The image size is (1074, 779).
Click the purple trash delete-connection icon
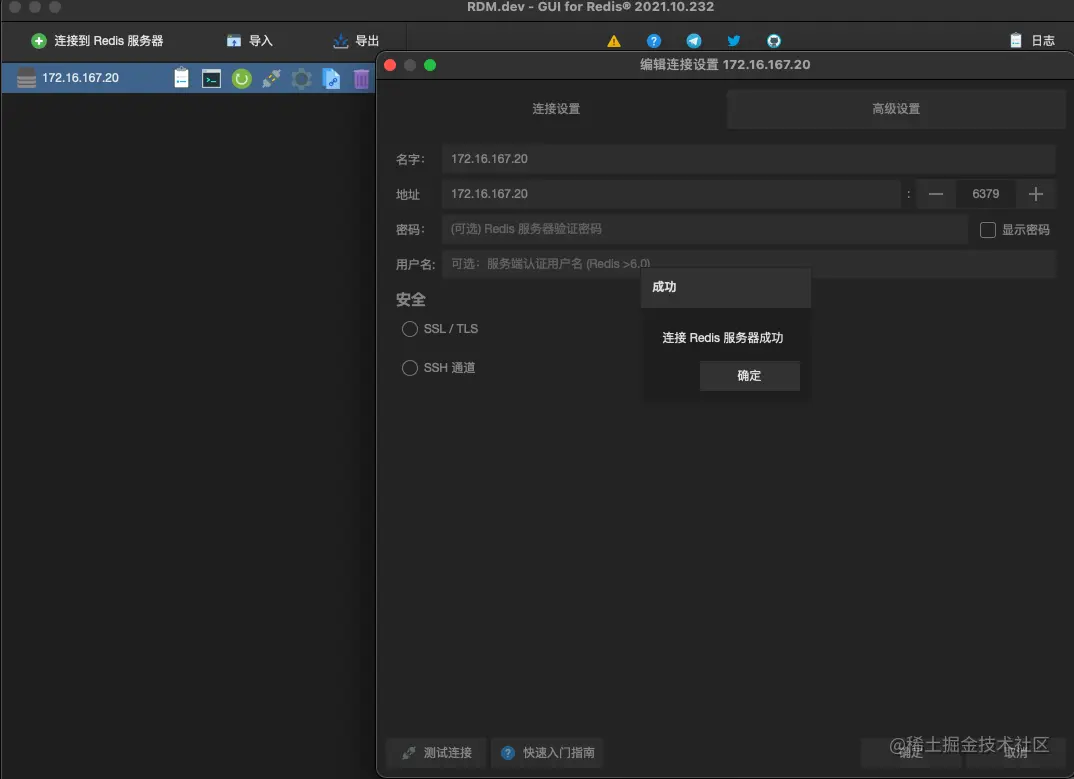(x=361, y=79)
